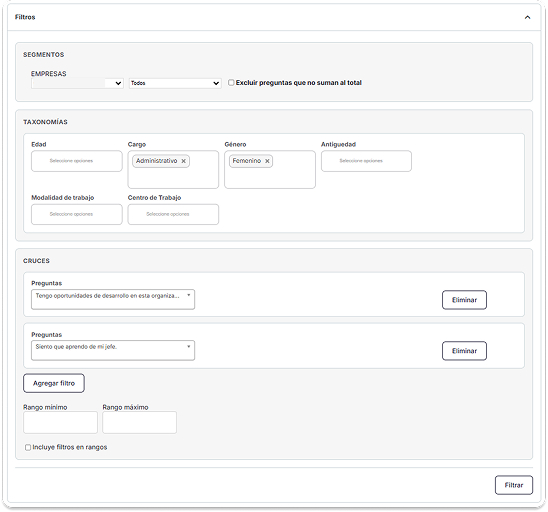Remove the Femenino tag from Género

[x=267, y=161]
